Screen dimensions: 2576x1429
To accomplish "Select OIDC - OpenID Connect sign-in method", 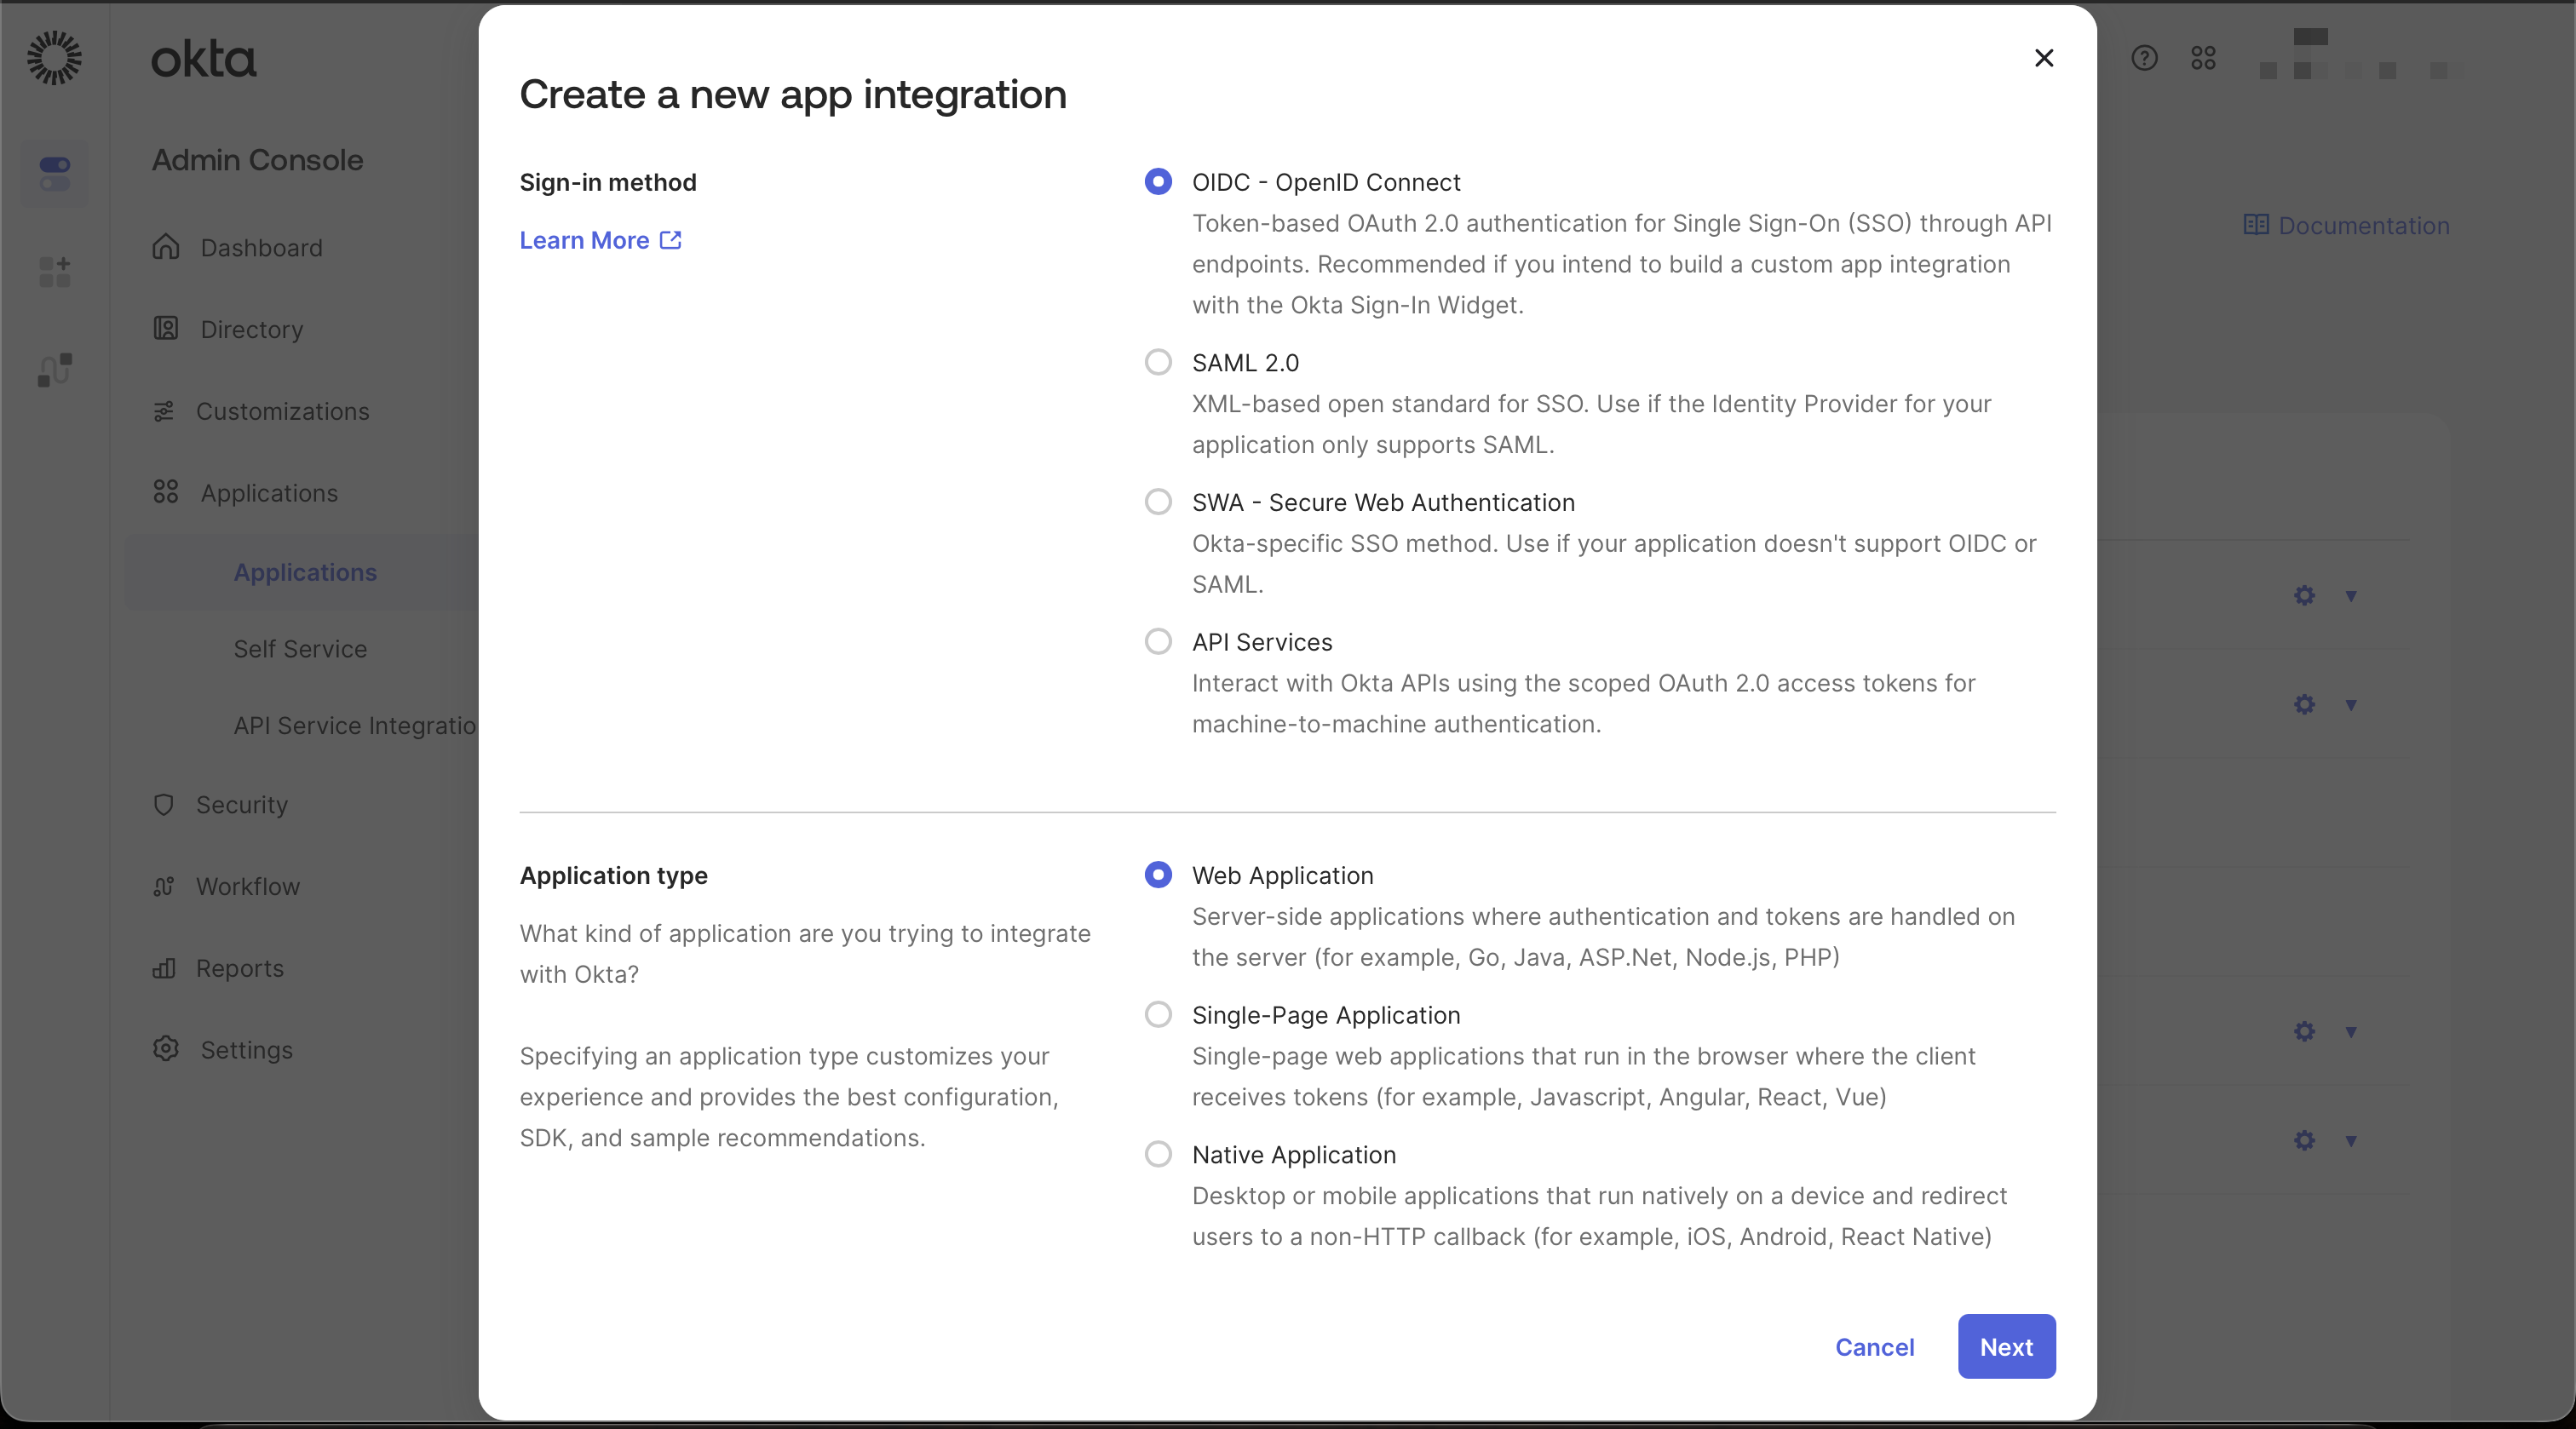I will pyautogui.click(x=1158, y=181).
